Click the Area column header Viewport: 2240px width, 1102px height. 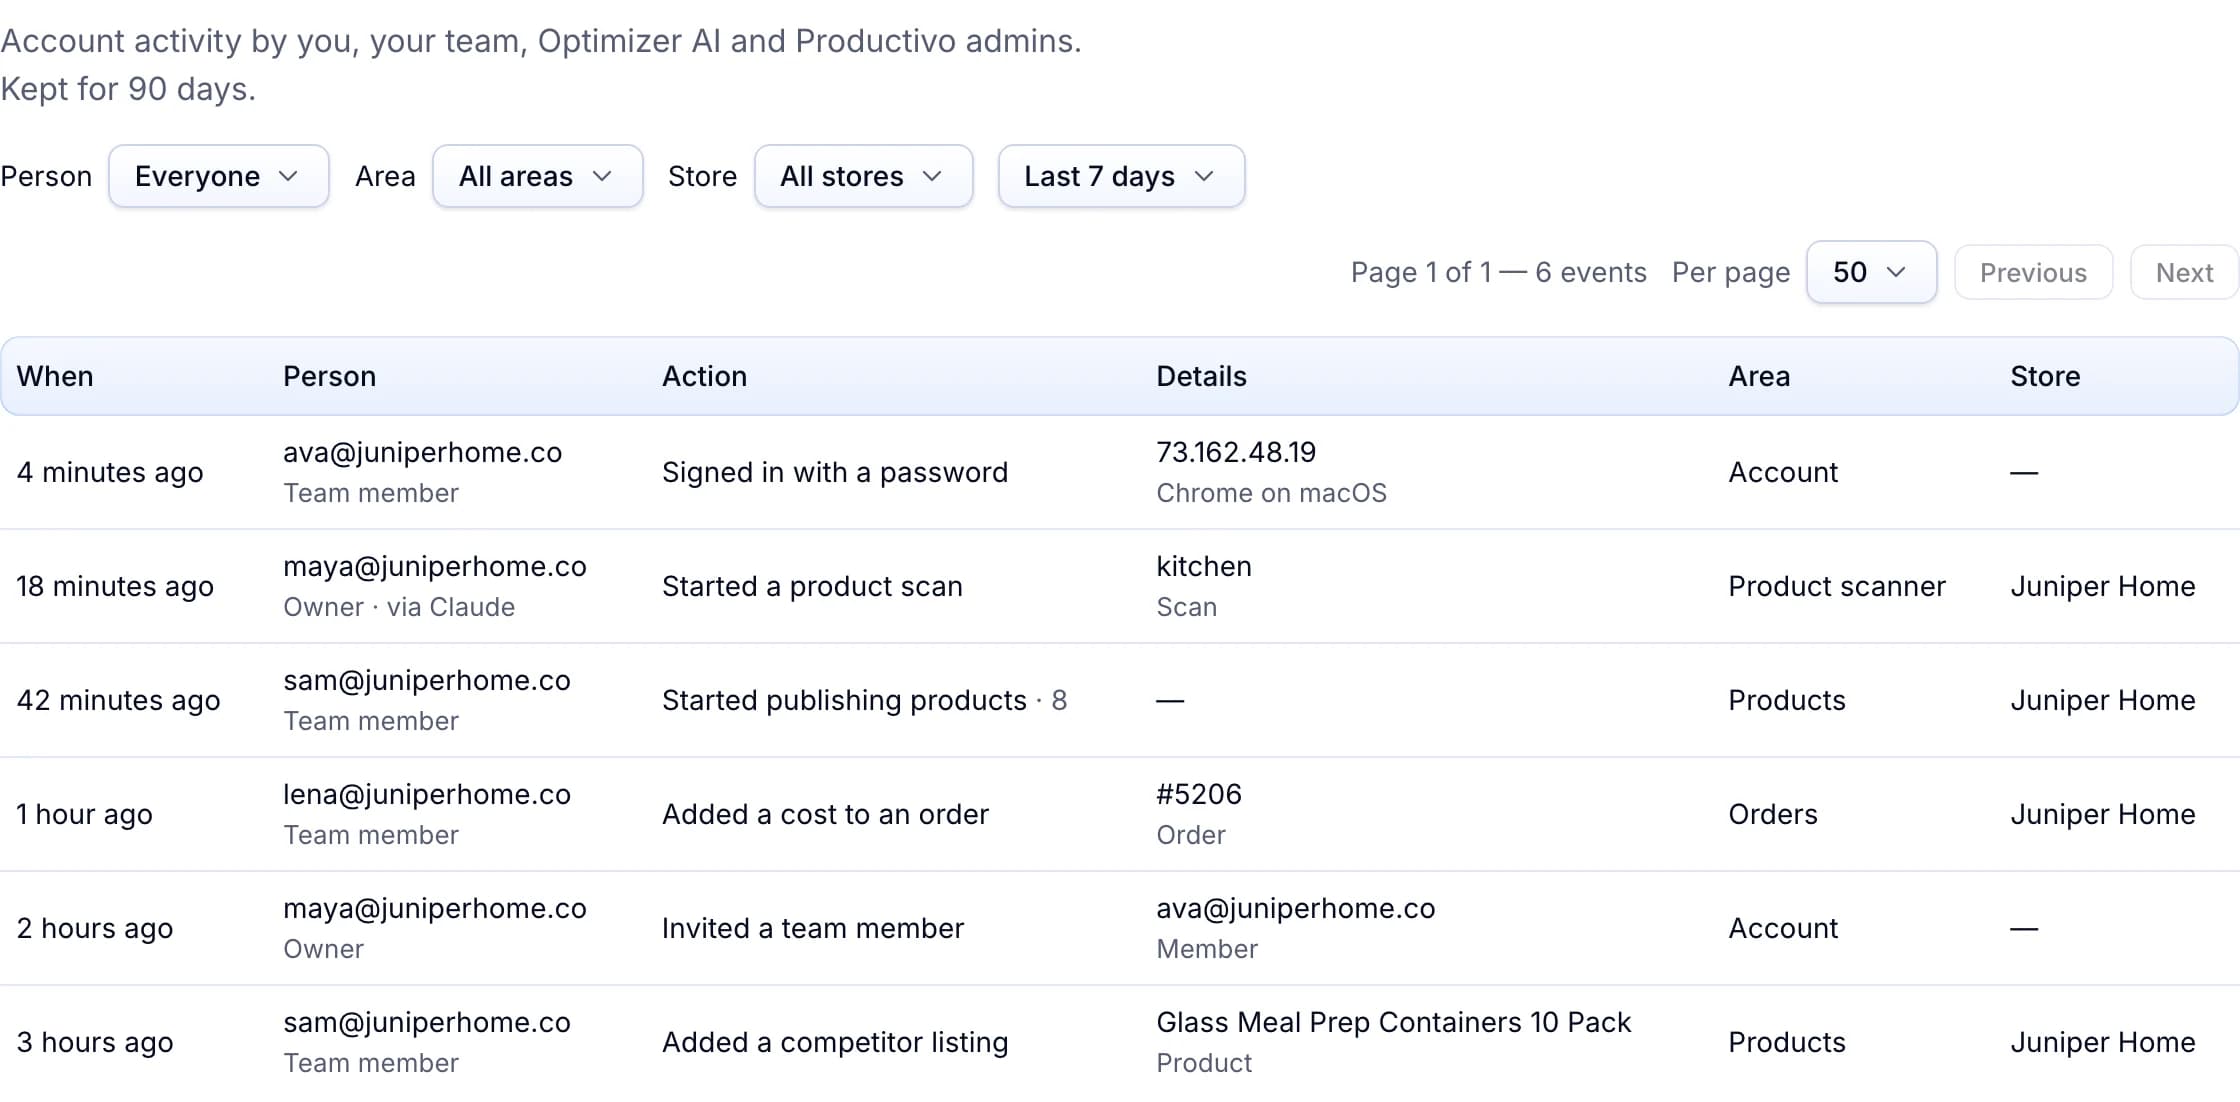coord(1759,376)
